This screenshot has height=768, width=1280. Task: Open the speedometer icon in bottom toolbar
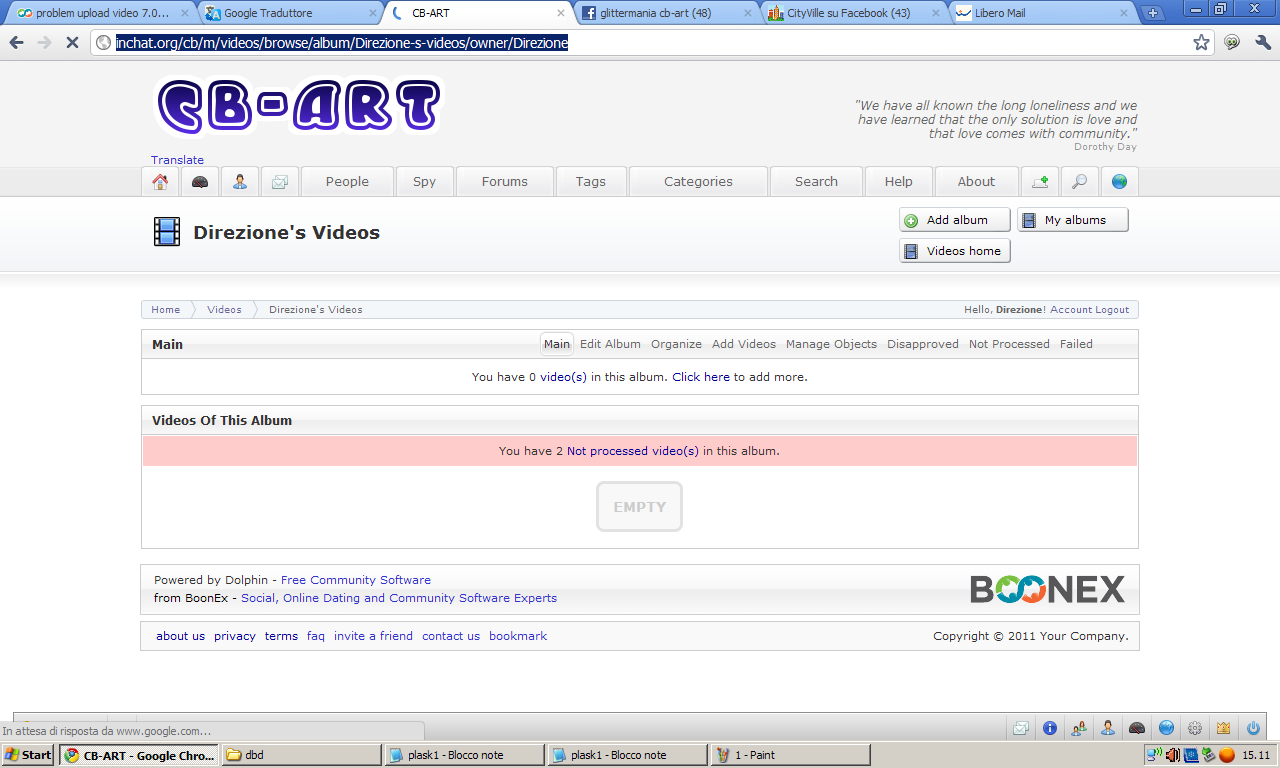tap(1137, 728)
